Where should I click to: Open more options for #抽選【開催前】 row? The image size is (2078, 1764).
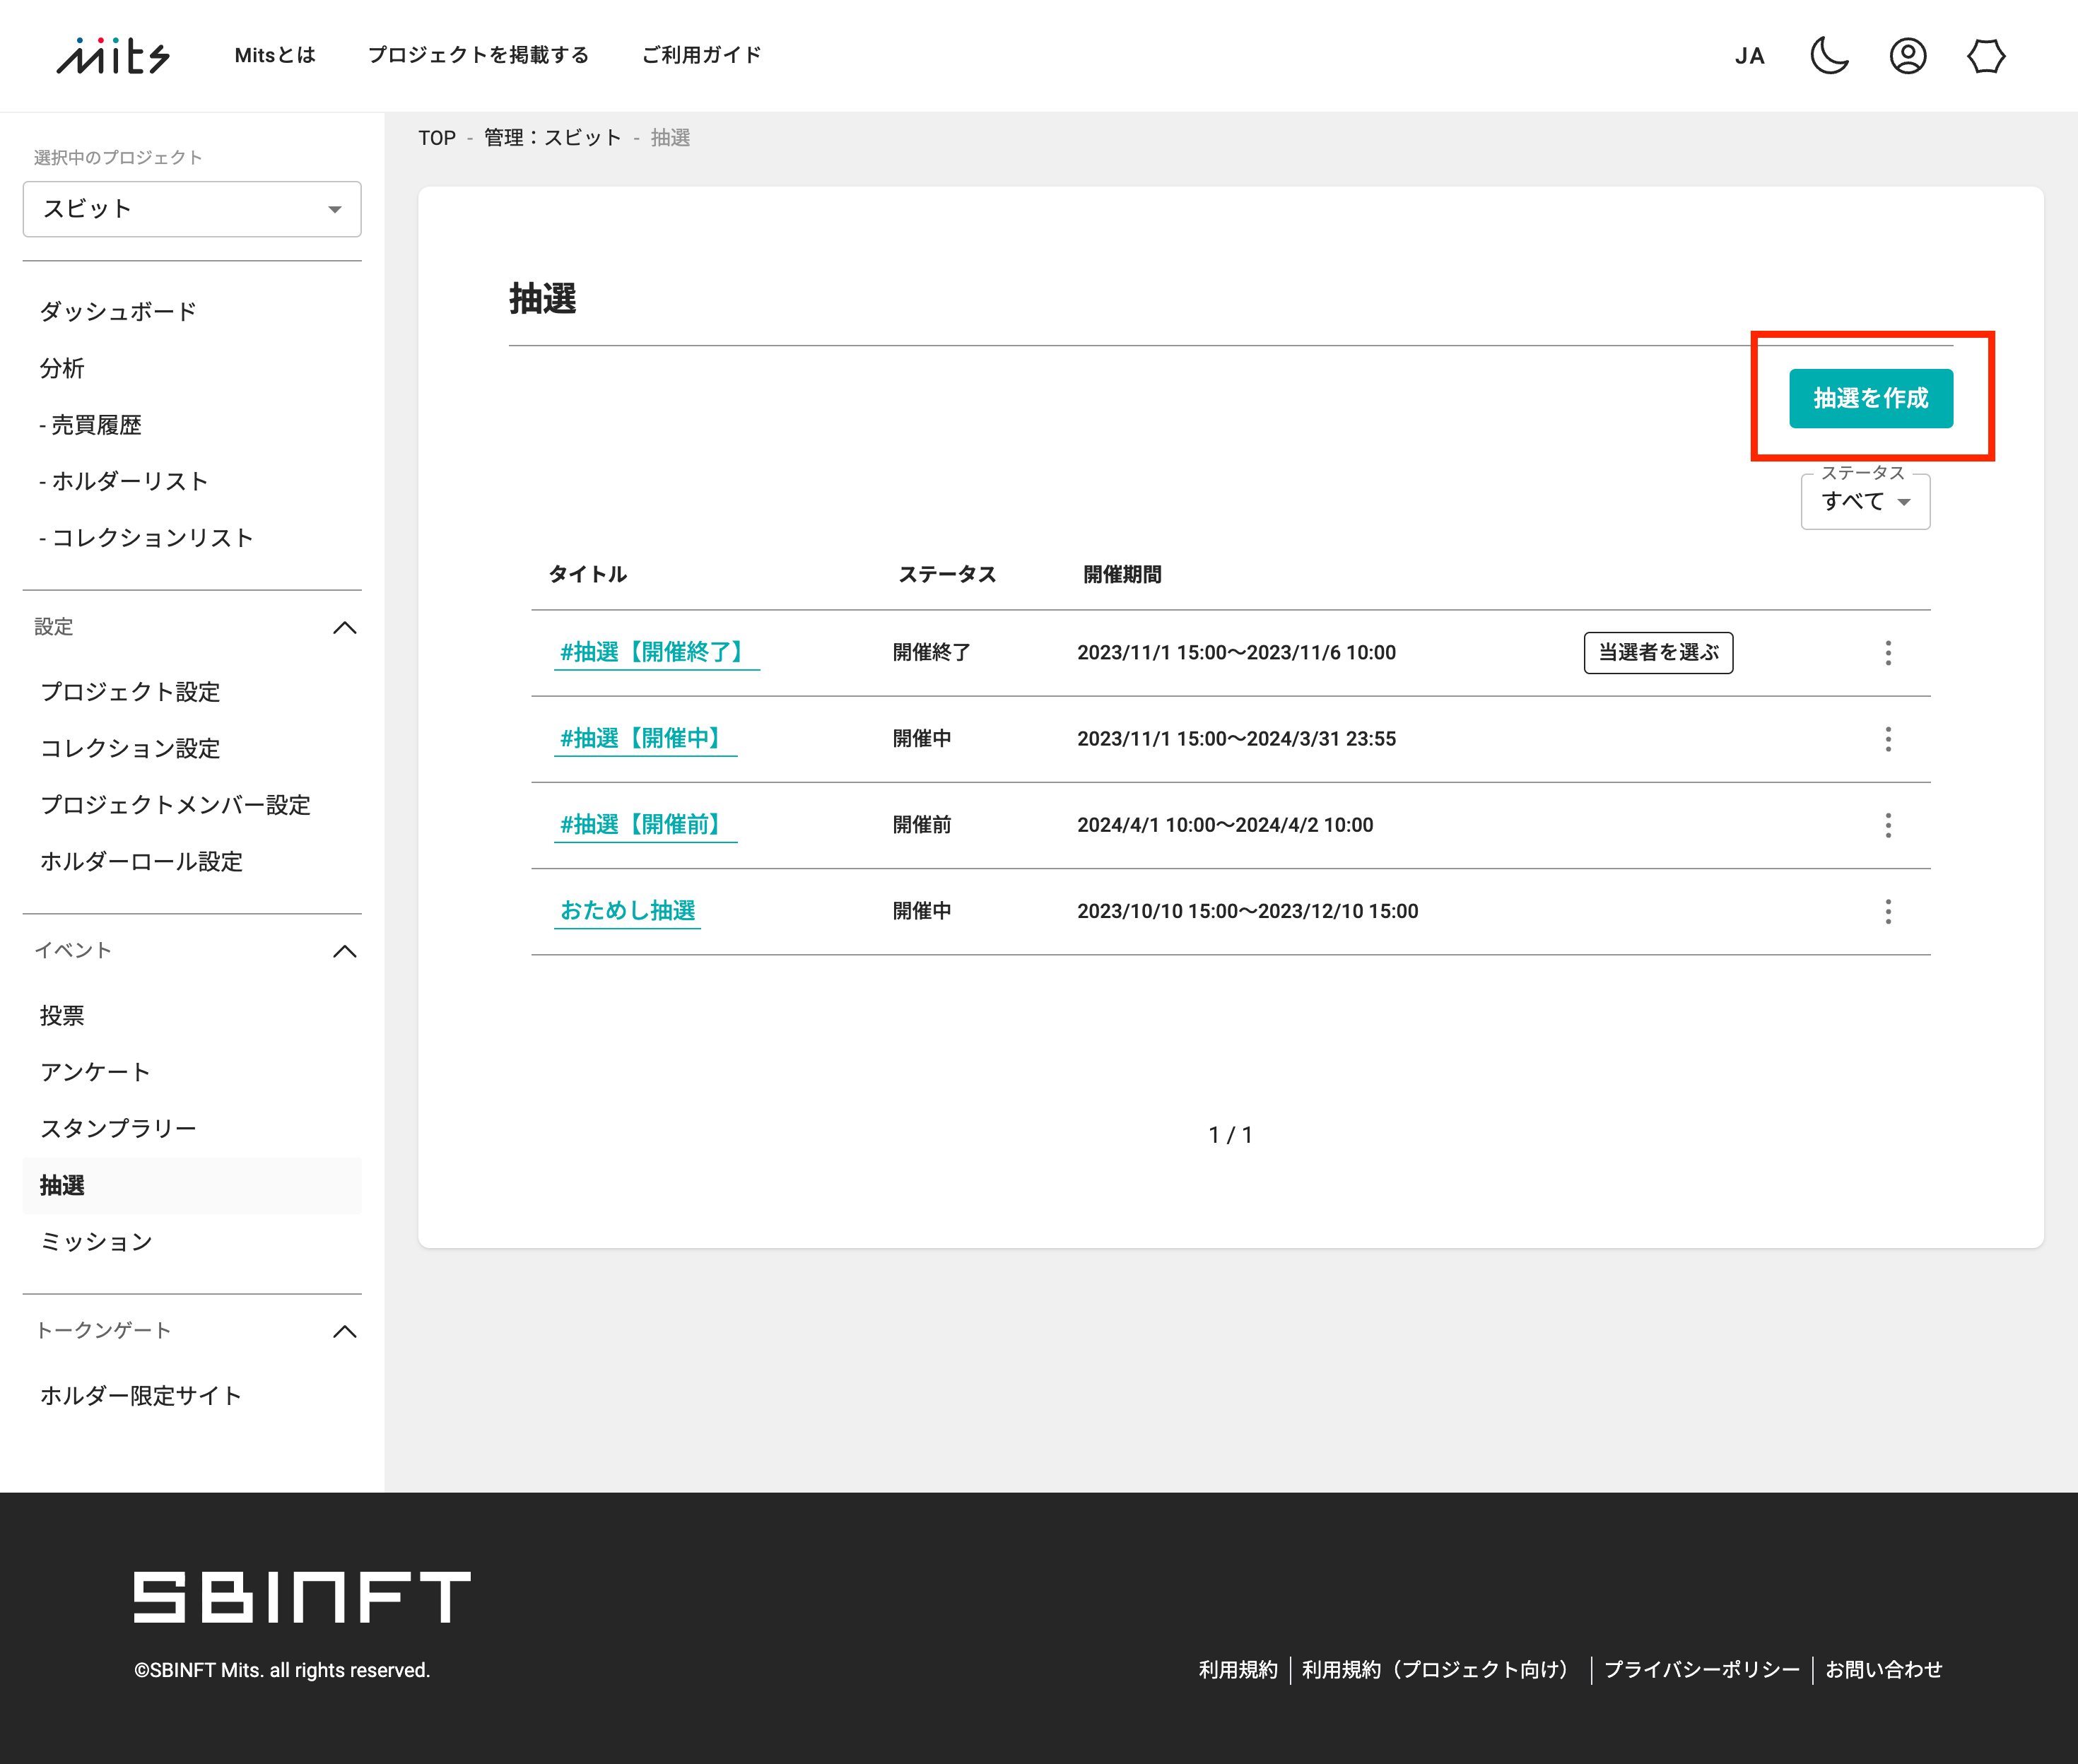point(1888,825)
